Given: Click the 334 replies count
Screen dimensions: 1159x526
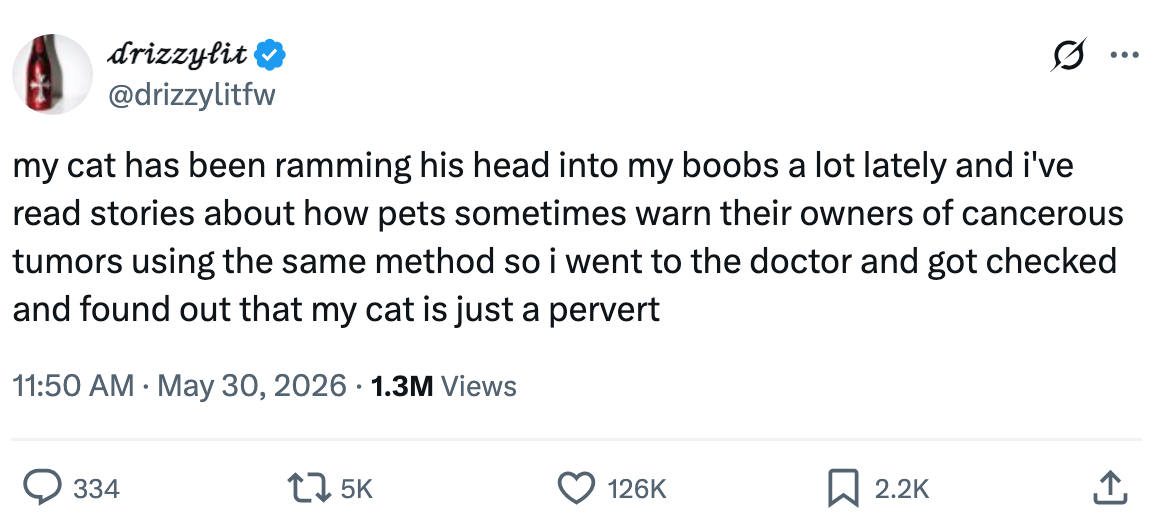Looking at the screenshot, I should pos(97,488).
